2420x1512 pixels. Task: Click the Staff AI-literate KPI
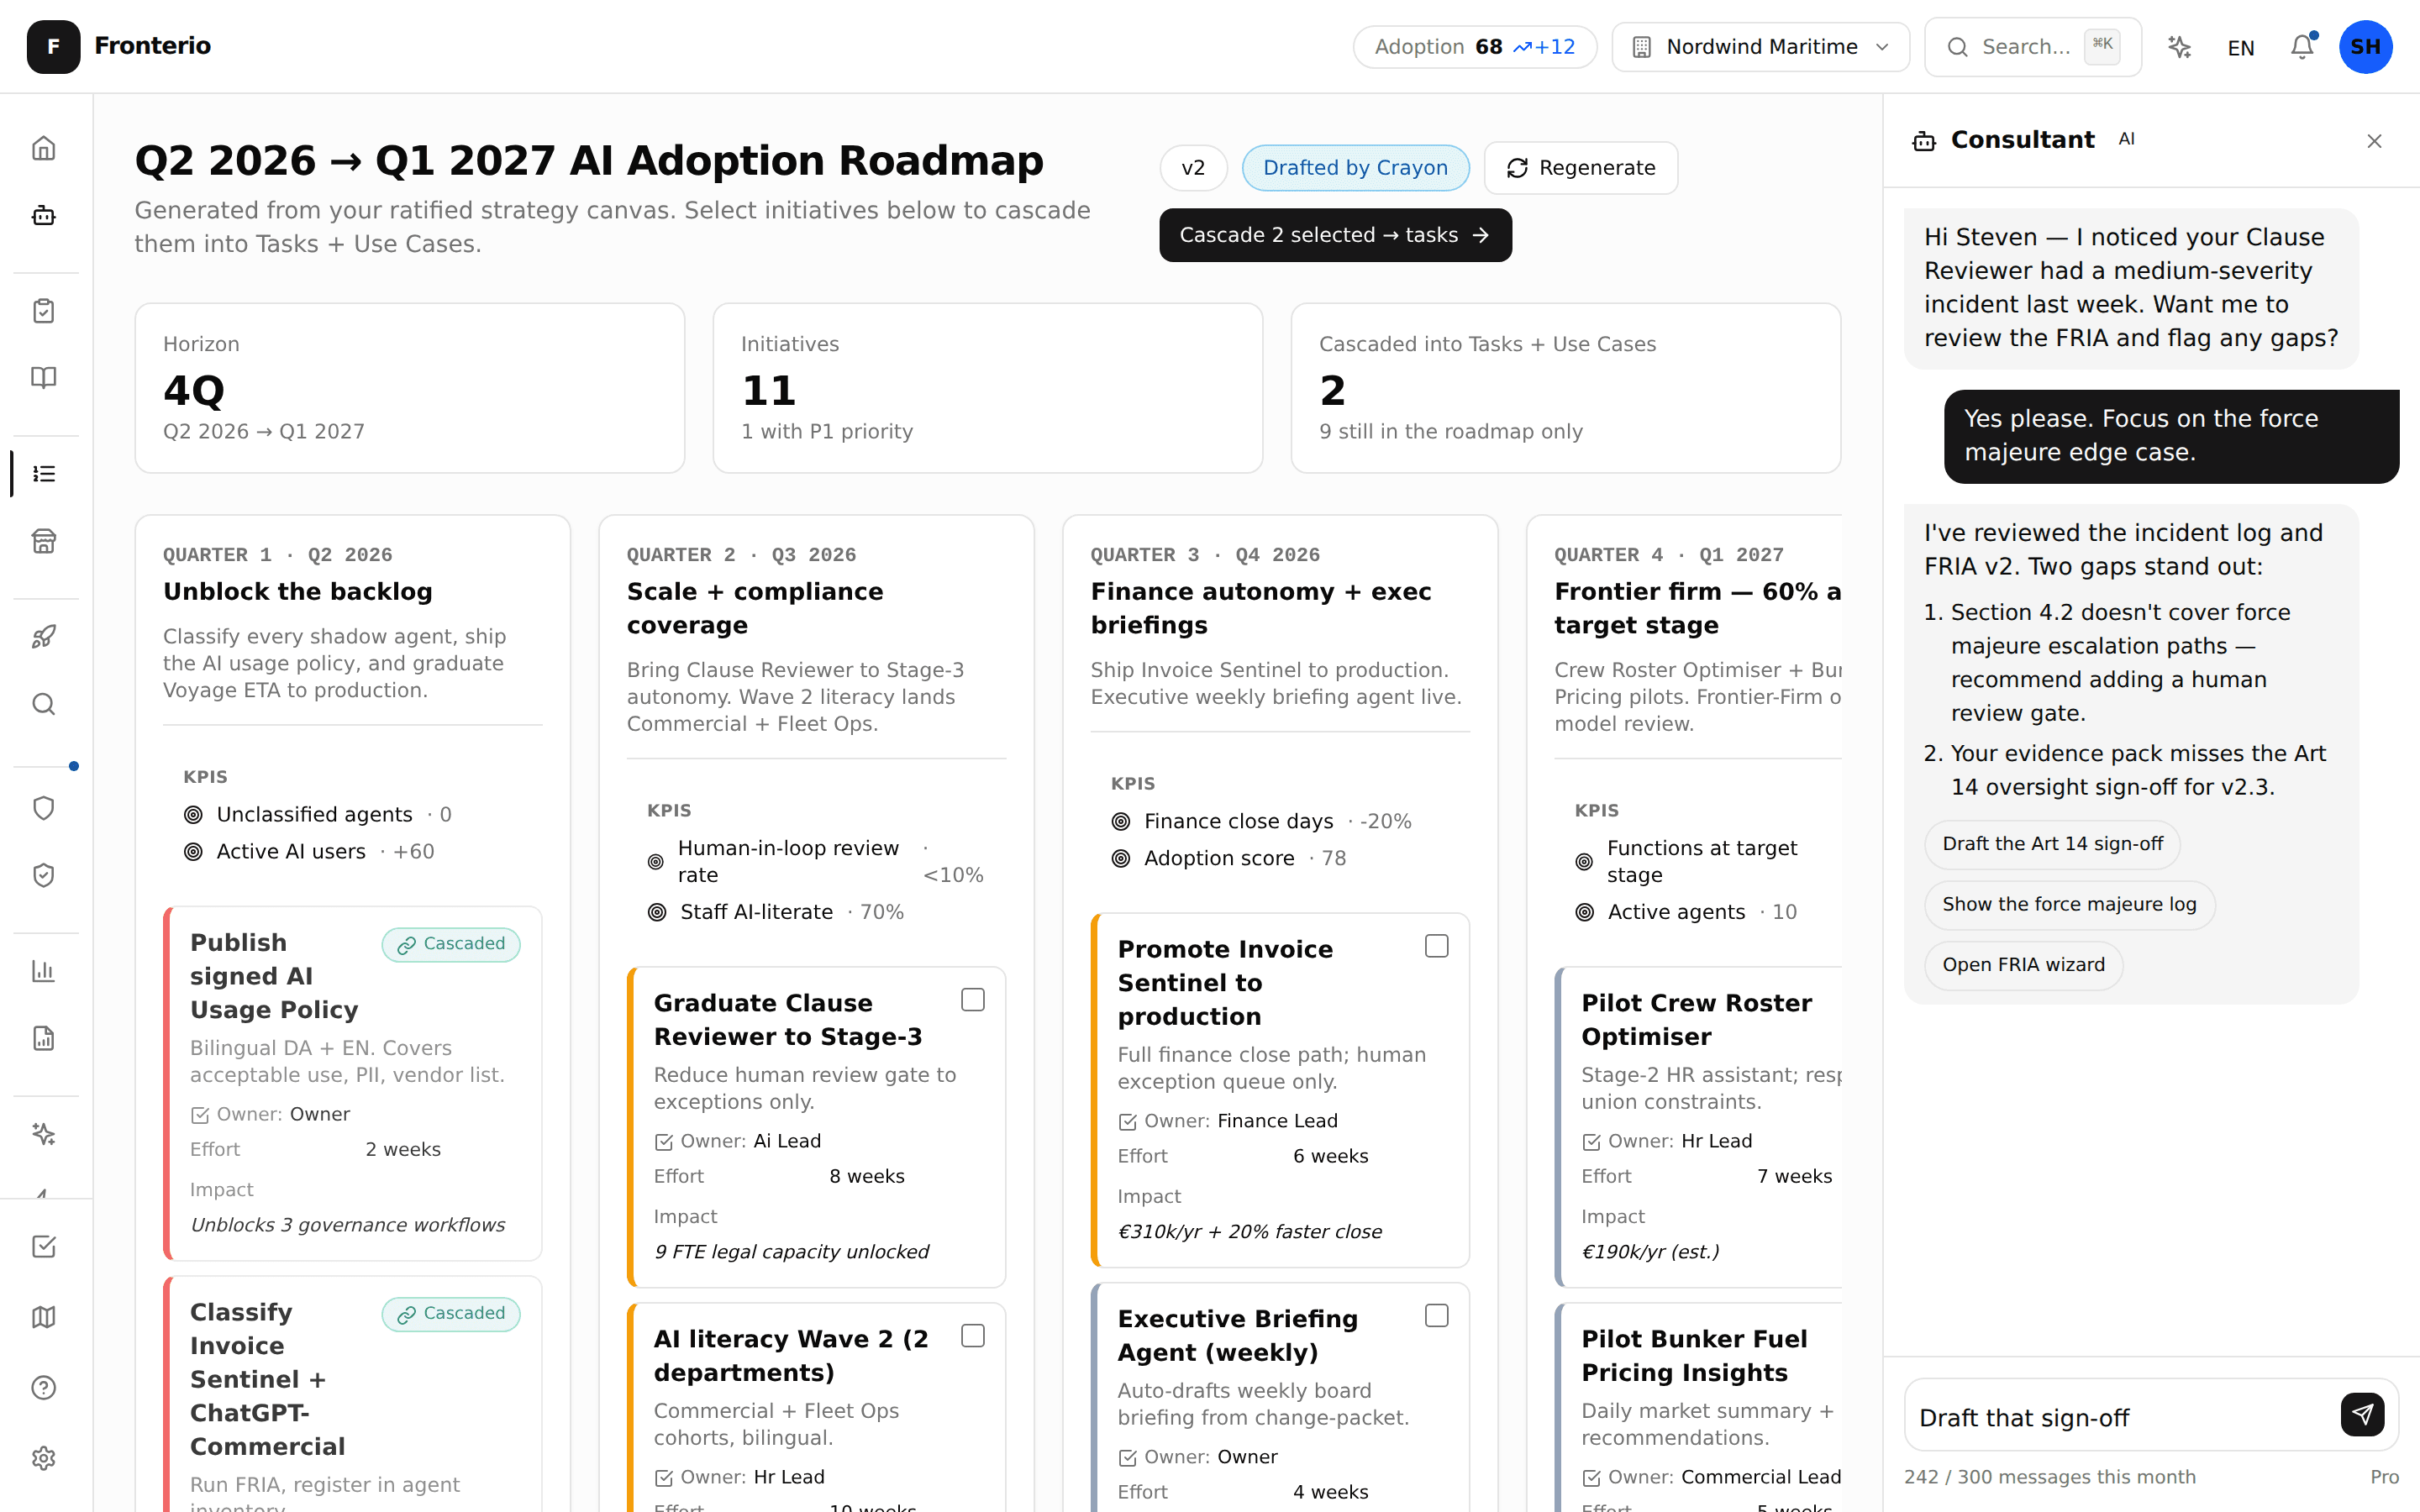pos(775,912)
